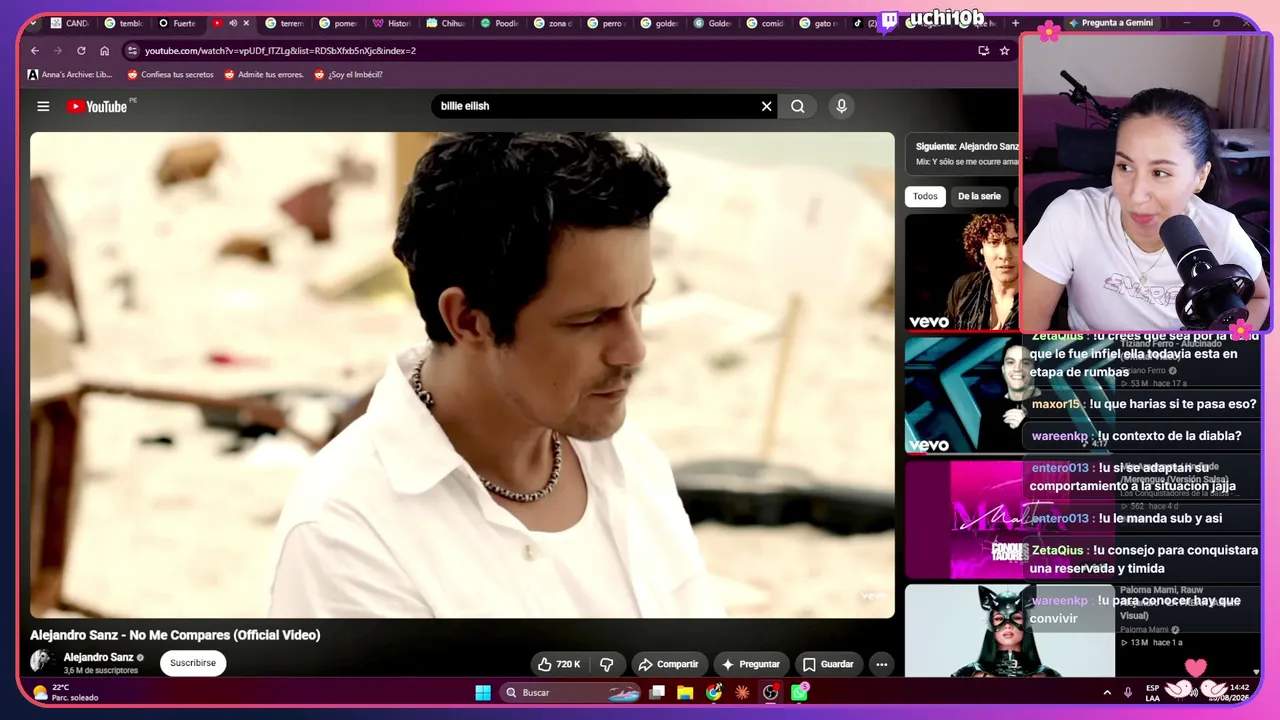
Task: Mute the YouTube tab audio icon
Action: (x=233, y=23)
